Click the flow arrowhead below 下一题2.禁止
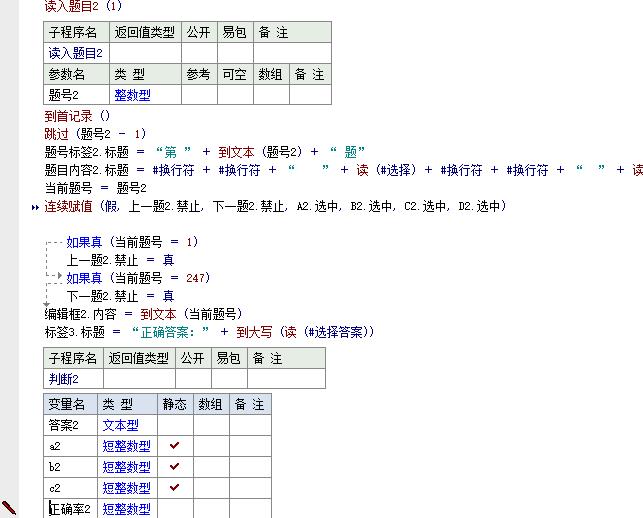The height and width of the screenshot is (518, 643). (47, 304)
